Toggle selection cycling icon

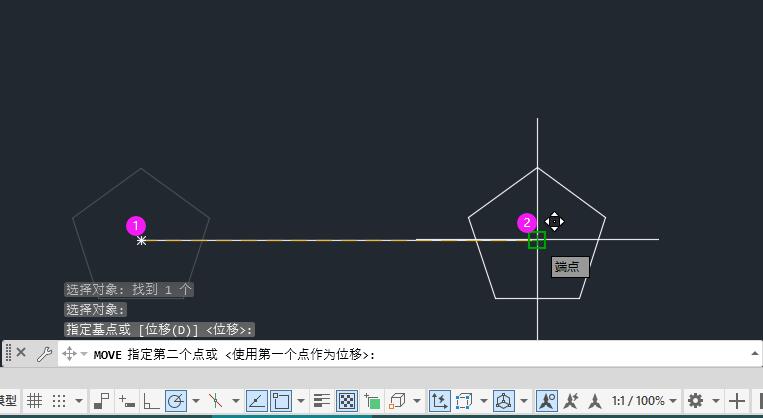pyautogui.click(x=372, y=401)
